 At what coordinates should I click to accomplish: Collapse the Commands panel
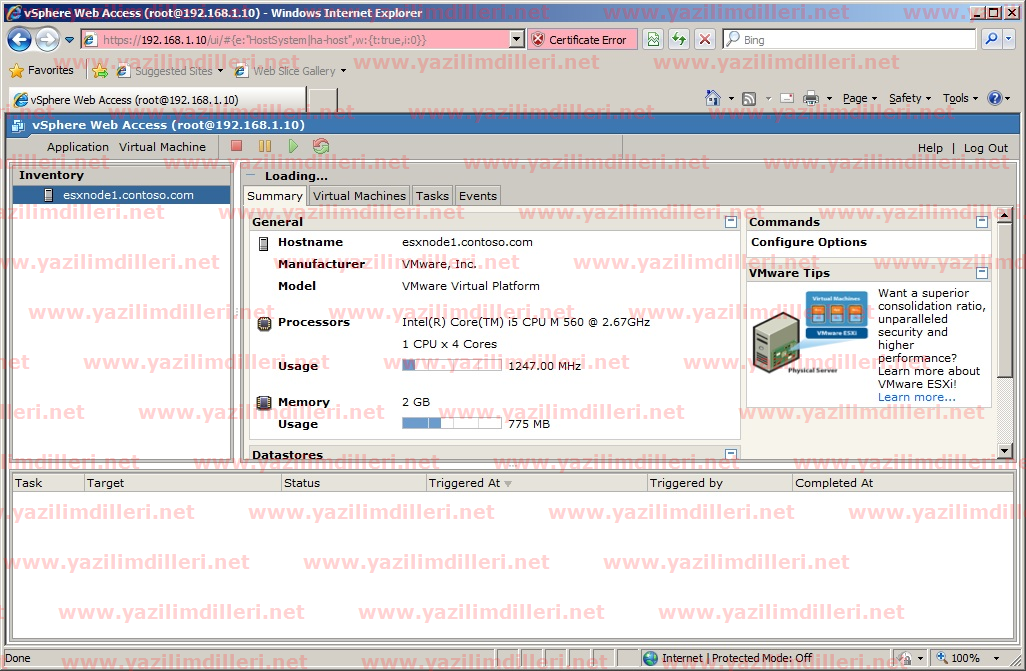982,222
